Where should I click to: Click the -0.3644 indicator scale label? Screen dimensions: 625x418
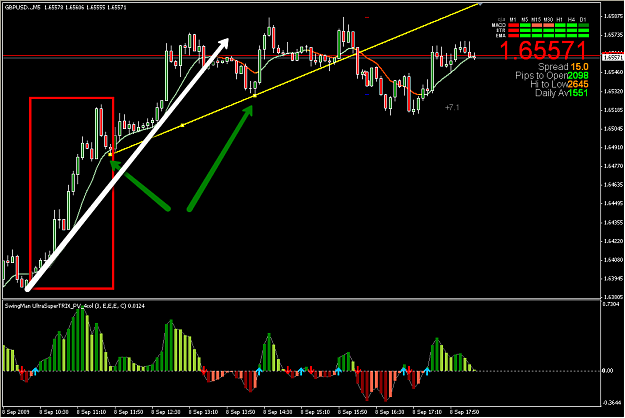(612, 402)
